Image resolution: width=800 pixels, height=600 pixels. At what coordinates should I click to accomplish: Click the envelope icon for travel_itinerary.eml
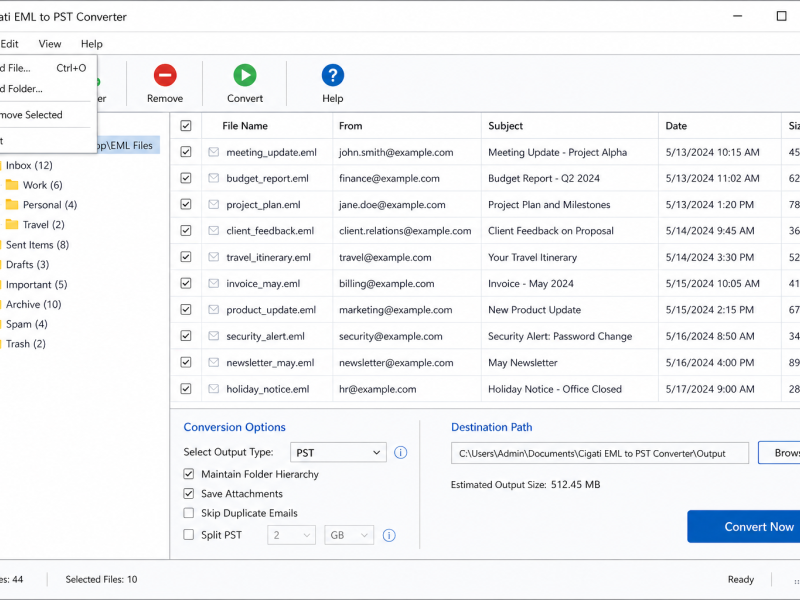point(214,257)
